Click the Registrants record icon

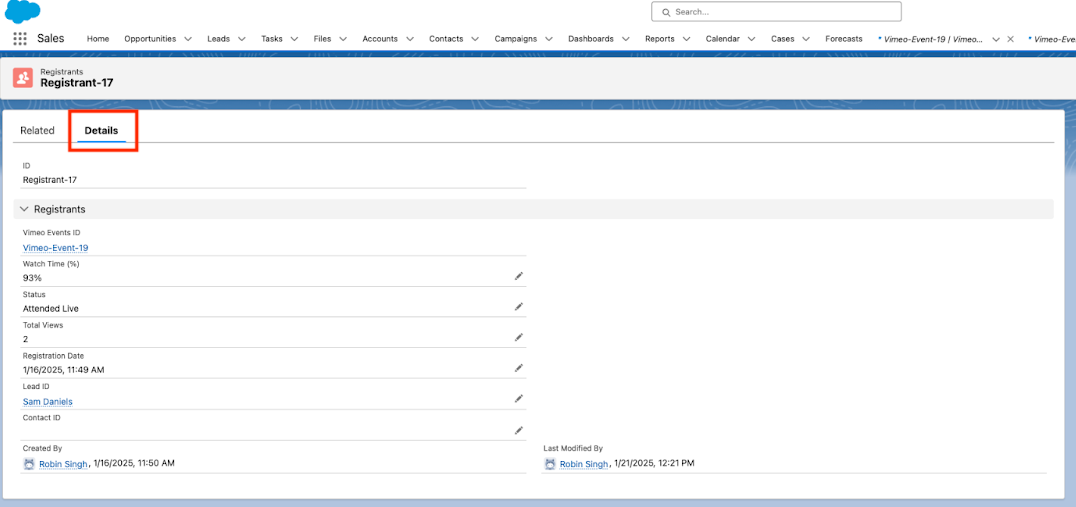click(x=23, y=78)
